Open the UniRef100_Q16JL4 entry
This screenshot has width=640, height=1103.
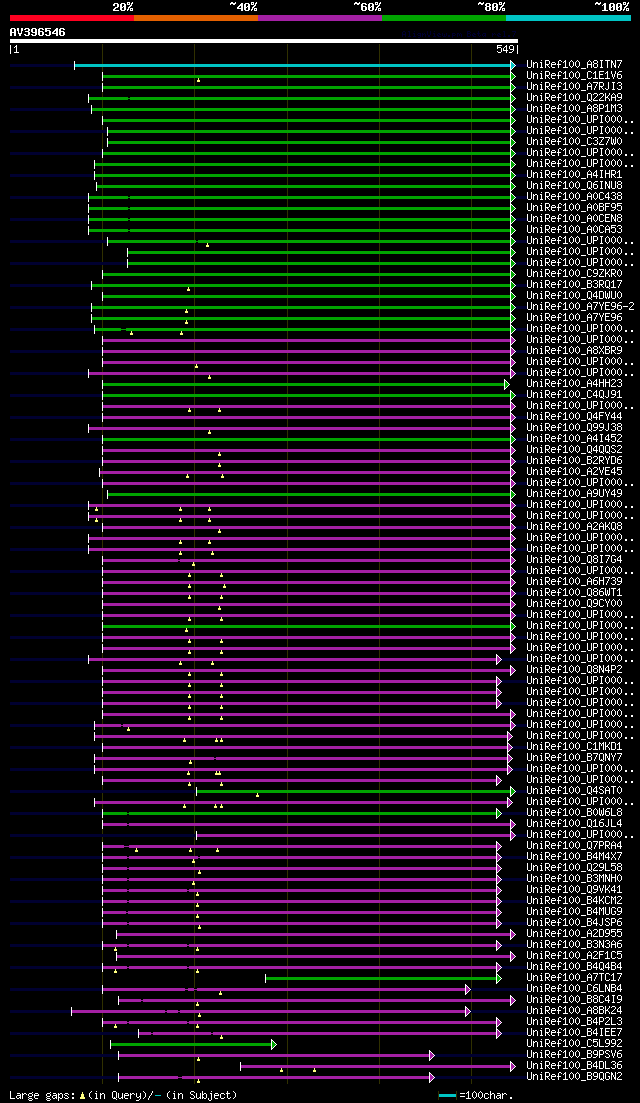(574, 823)
